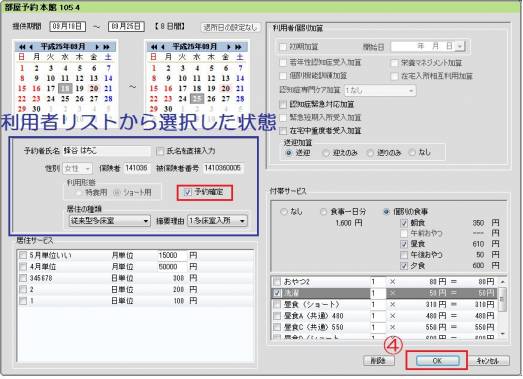Image resolution: width=523 pixels, height=379 pixels.
Task: Select 個別の食事 radio button
Action: [386, 212]
